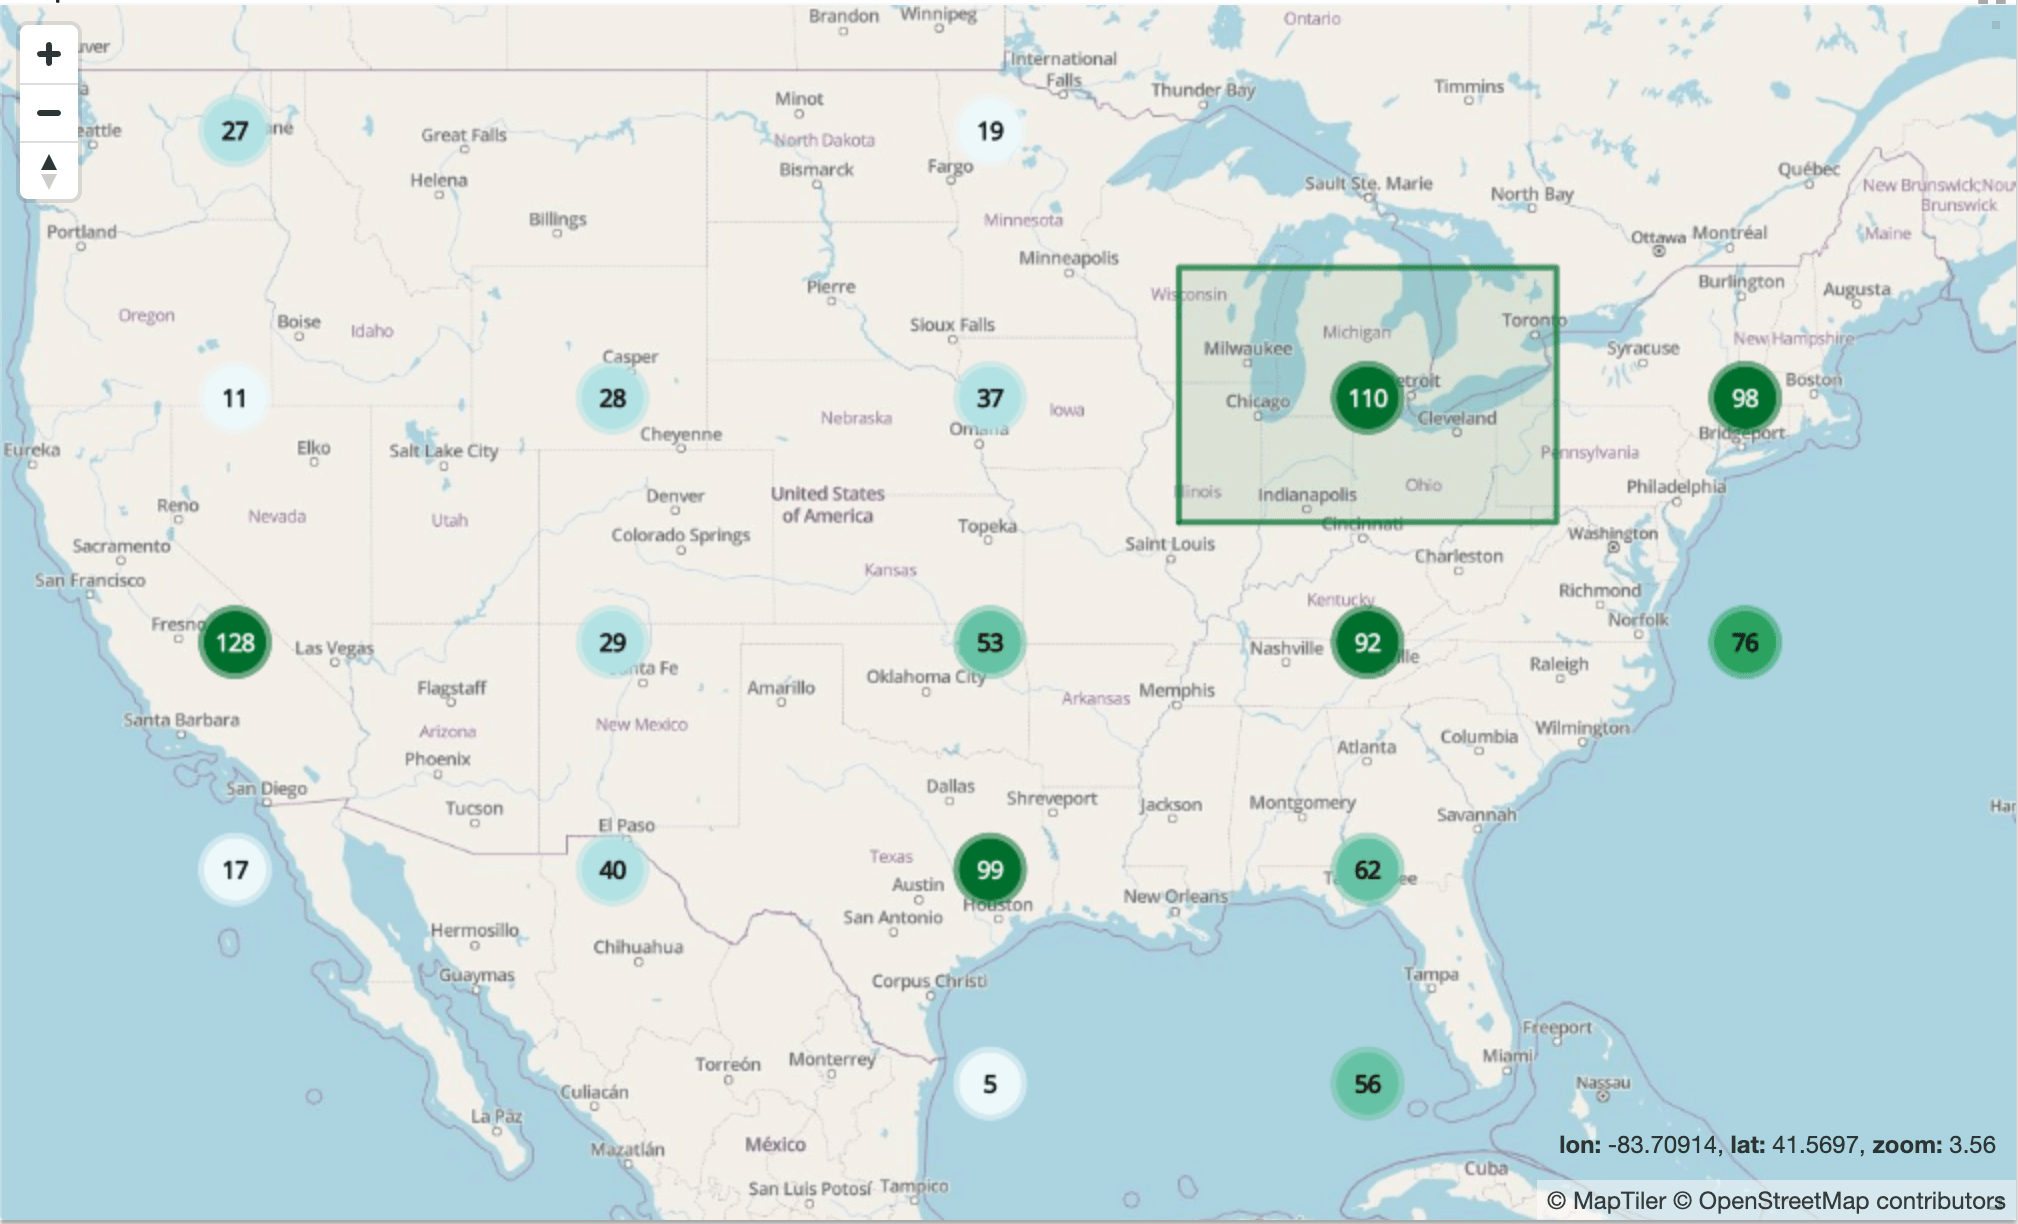This screenshot has height=1224, width=2018.
Task: Expand the cluster marker with 37
Action: tap(990, 398)
